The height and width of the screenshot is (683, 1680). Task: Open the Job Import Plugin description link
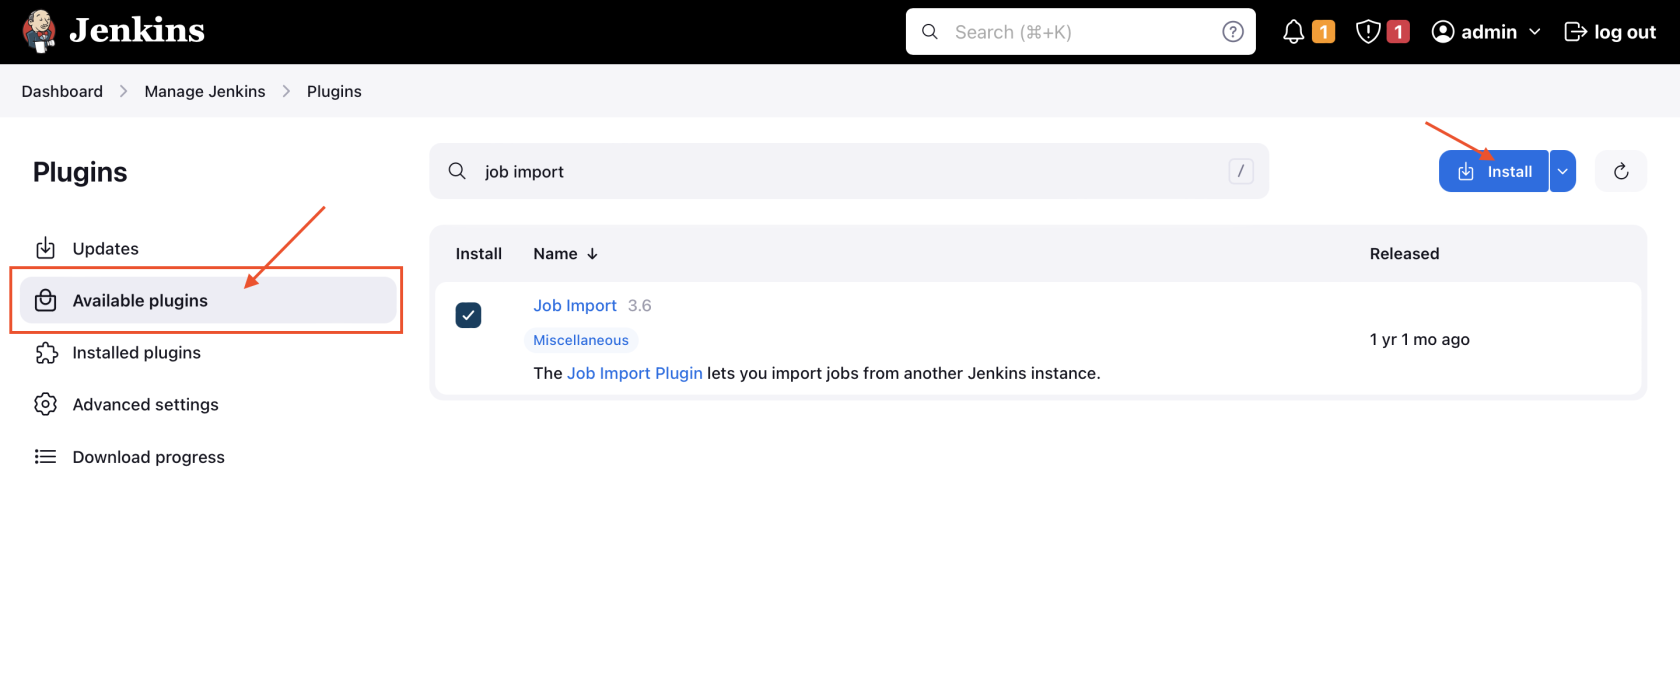[x=634, y=373]
